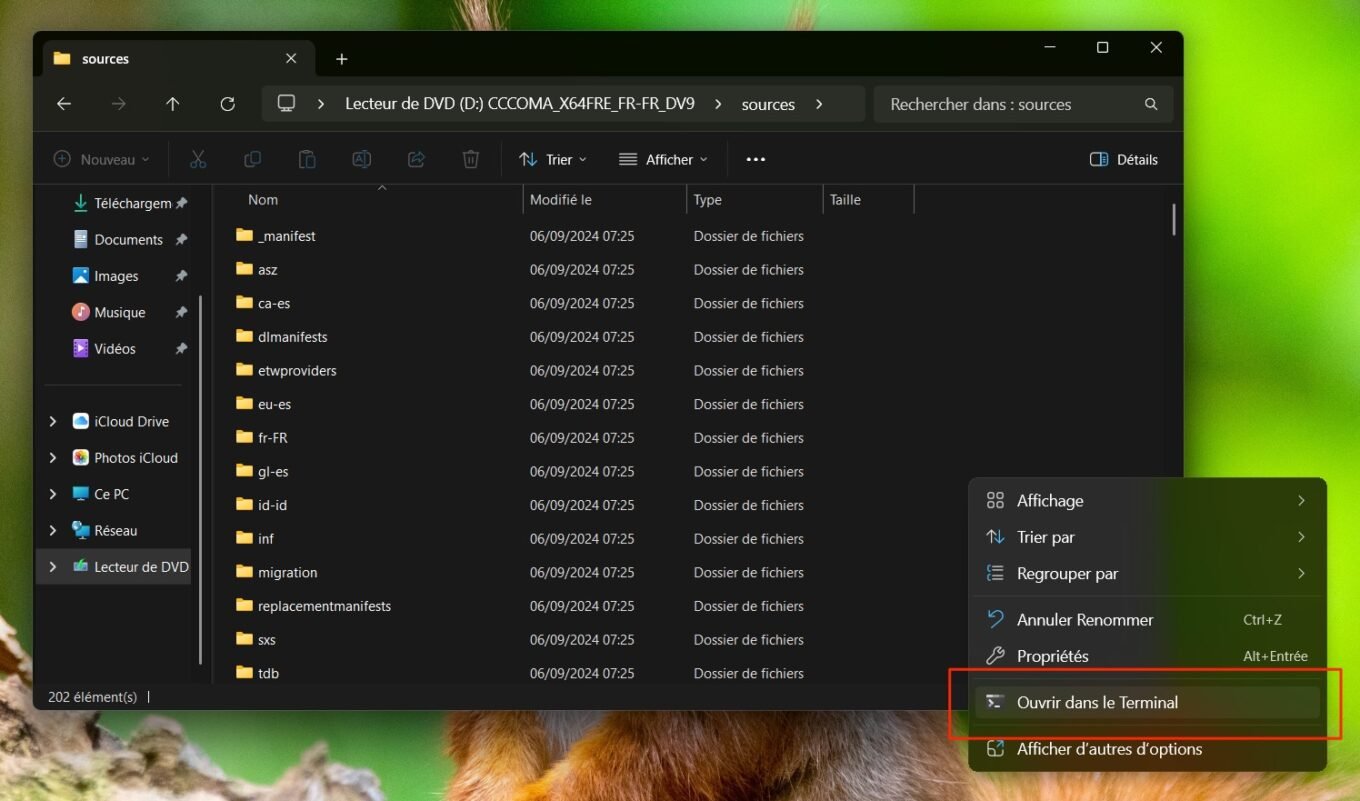
Task: Click the Share icon in toolbar
Action: tap(417, 159)
